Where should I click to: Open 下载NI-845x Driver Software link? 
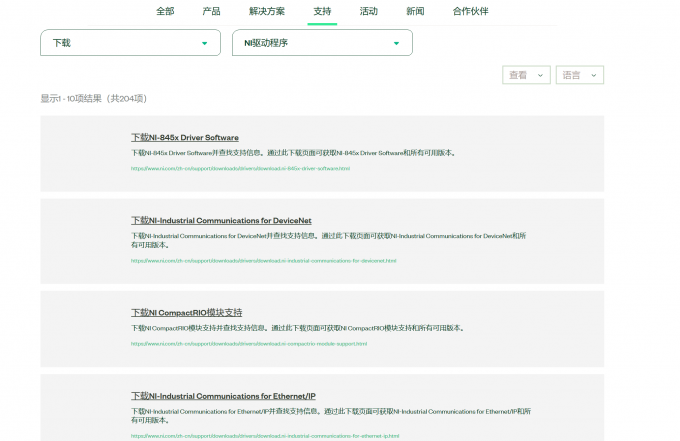click(x=185, y=137)
